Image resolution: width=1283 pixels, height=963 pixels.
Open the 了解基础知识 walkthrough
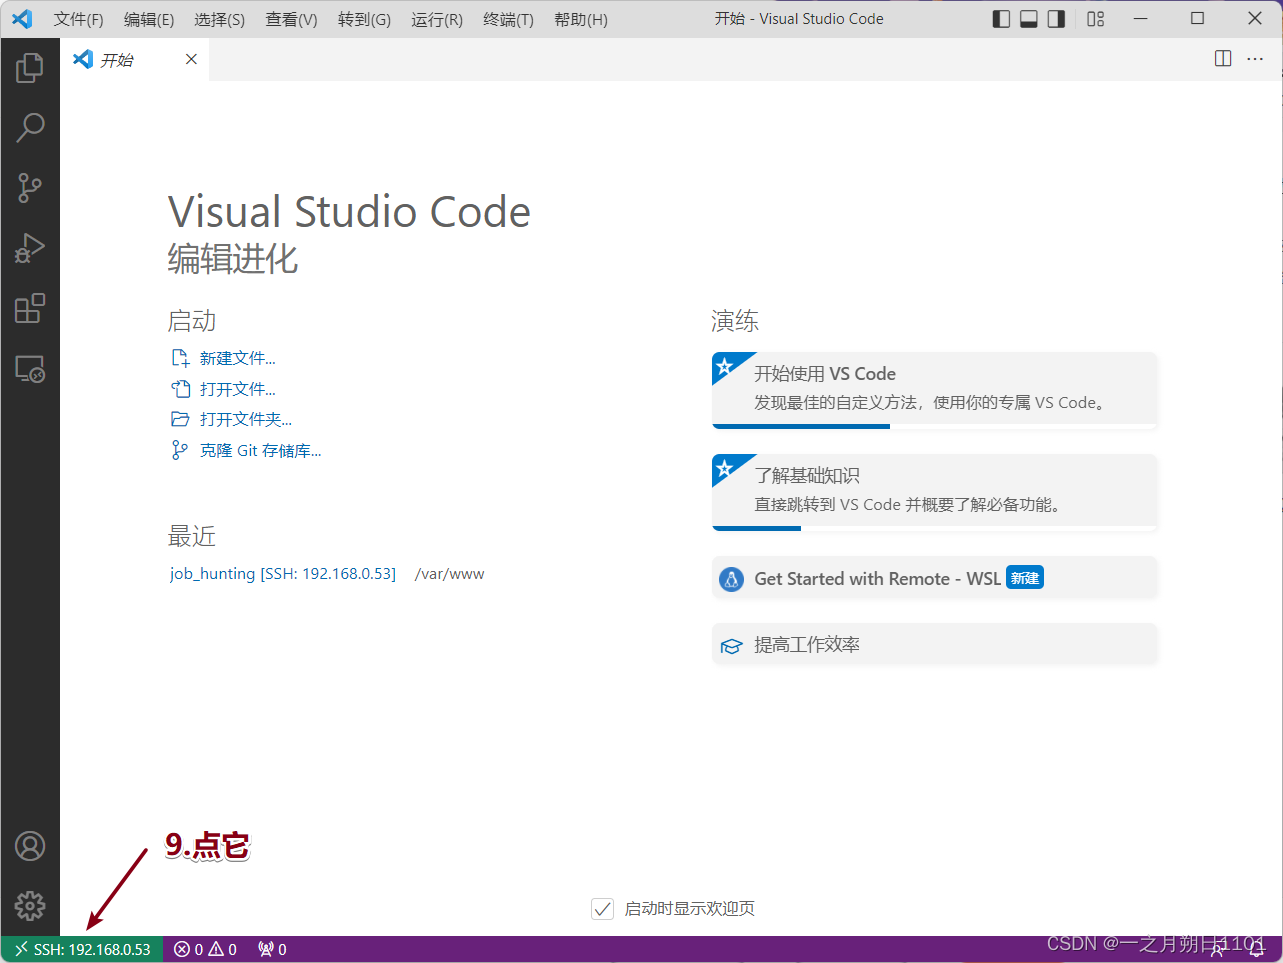[934, 492]
